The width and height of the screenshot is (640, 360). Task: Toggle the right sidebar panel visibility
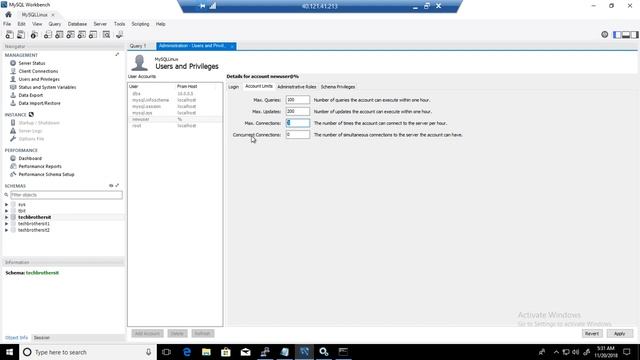point(634,35)
